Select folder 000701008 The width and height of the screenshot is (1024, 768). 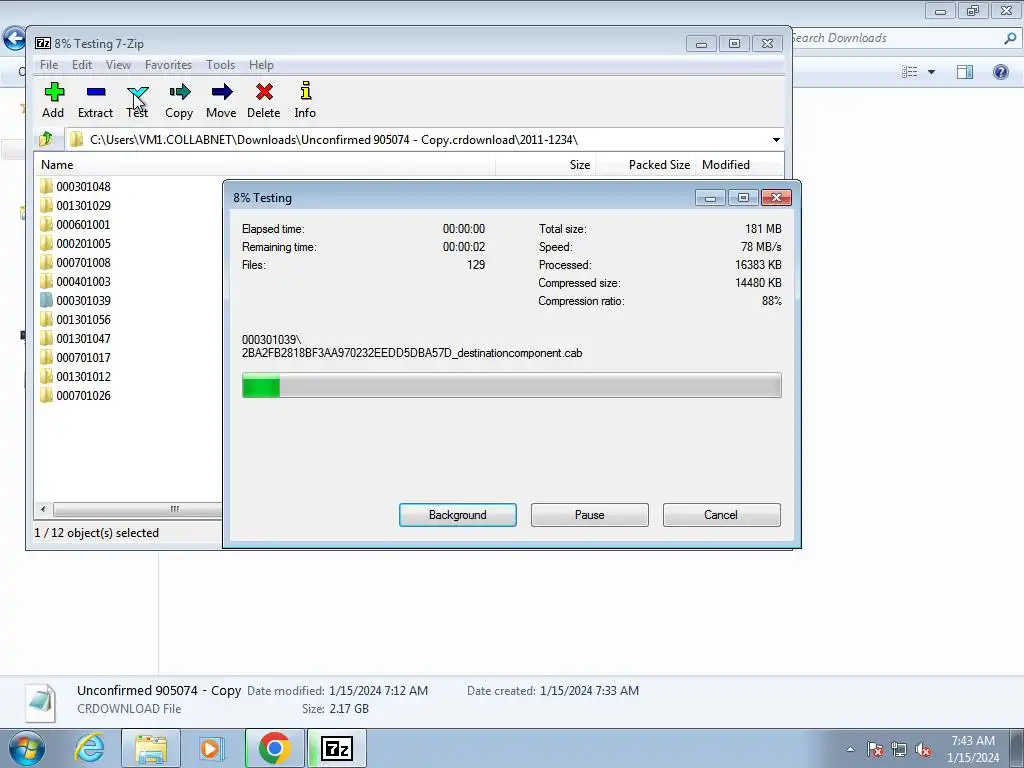tap(83, 263)
